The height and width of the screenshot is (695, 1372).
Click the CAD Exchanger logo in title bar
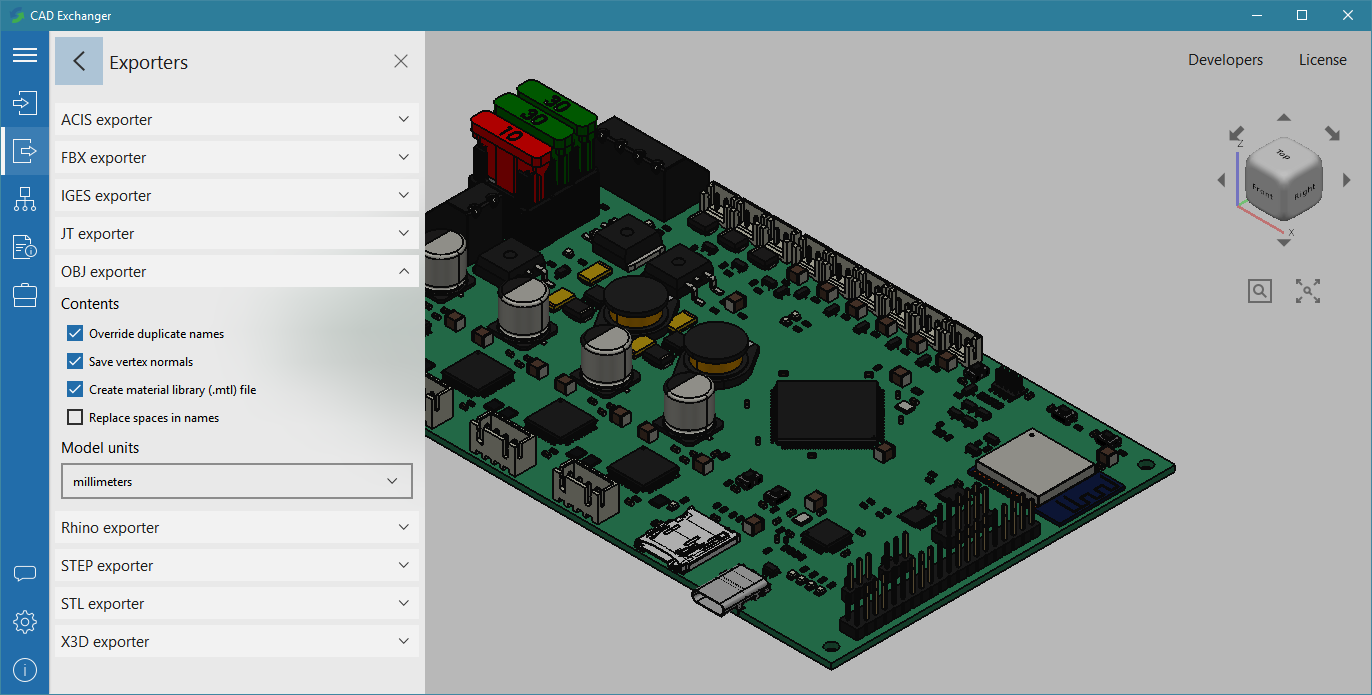click(x=17, y=15)
